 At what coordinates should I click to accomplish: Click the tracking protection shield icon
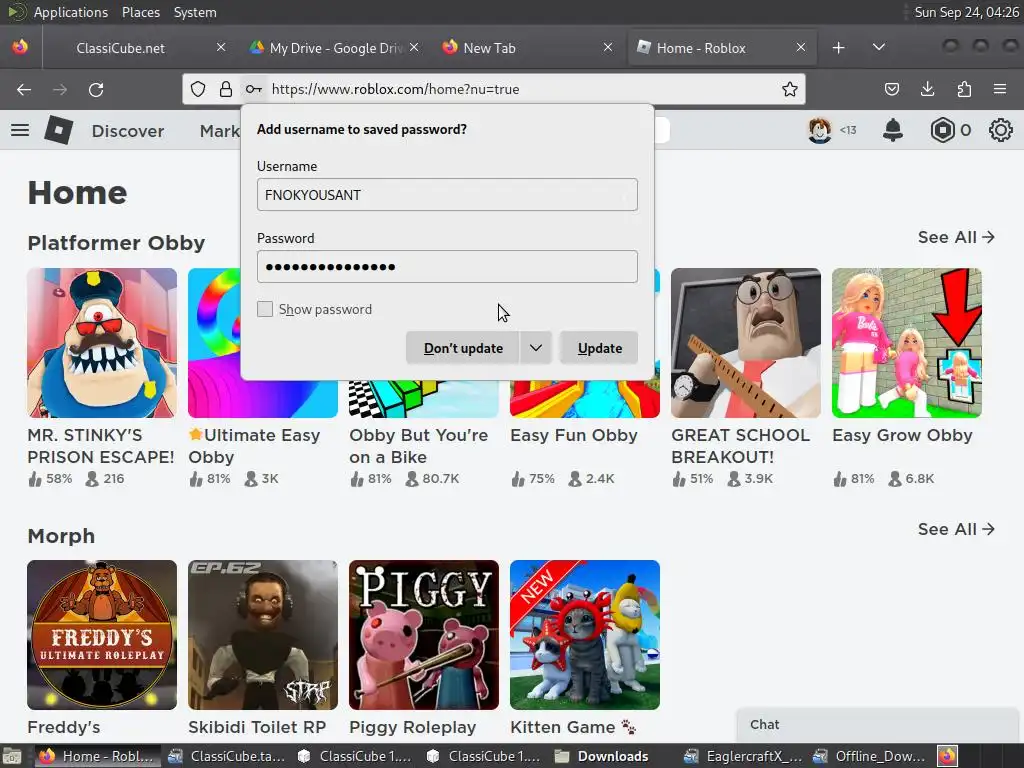[198, 89]
